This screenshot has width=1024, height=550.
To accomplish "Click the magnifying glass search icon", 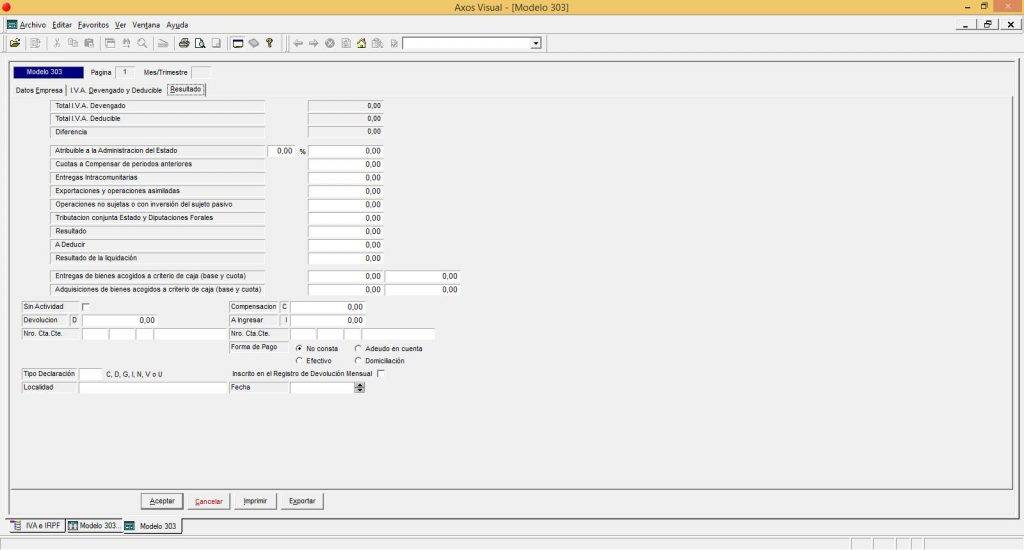I will (143, 43).
